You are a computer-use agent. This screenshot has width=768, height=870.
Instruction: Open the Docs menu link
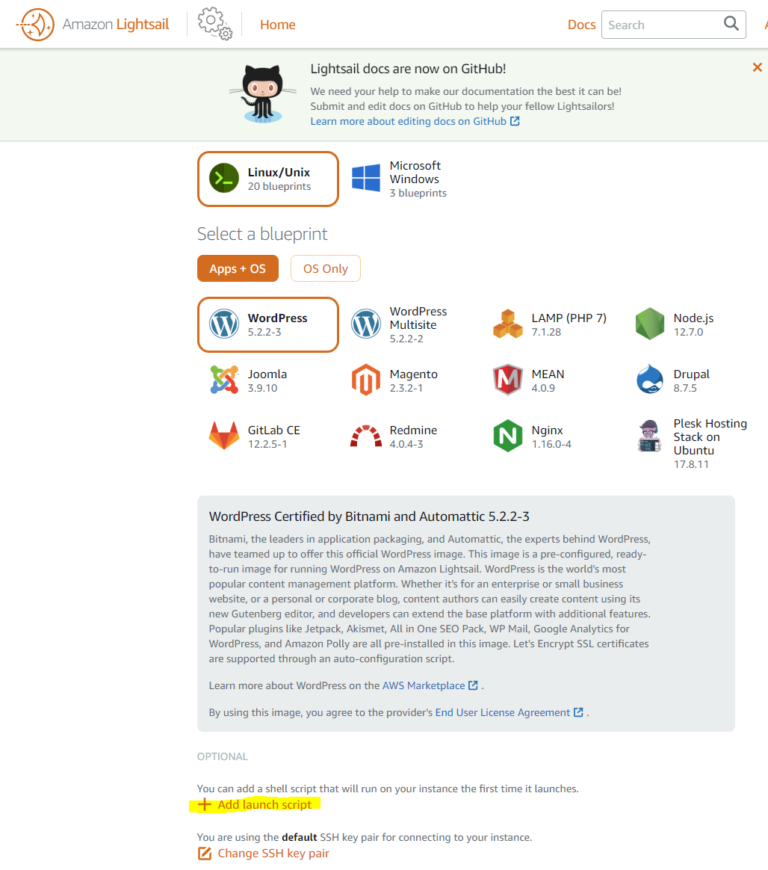coord(581,25)
